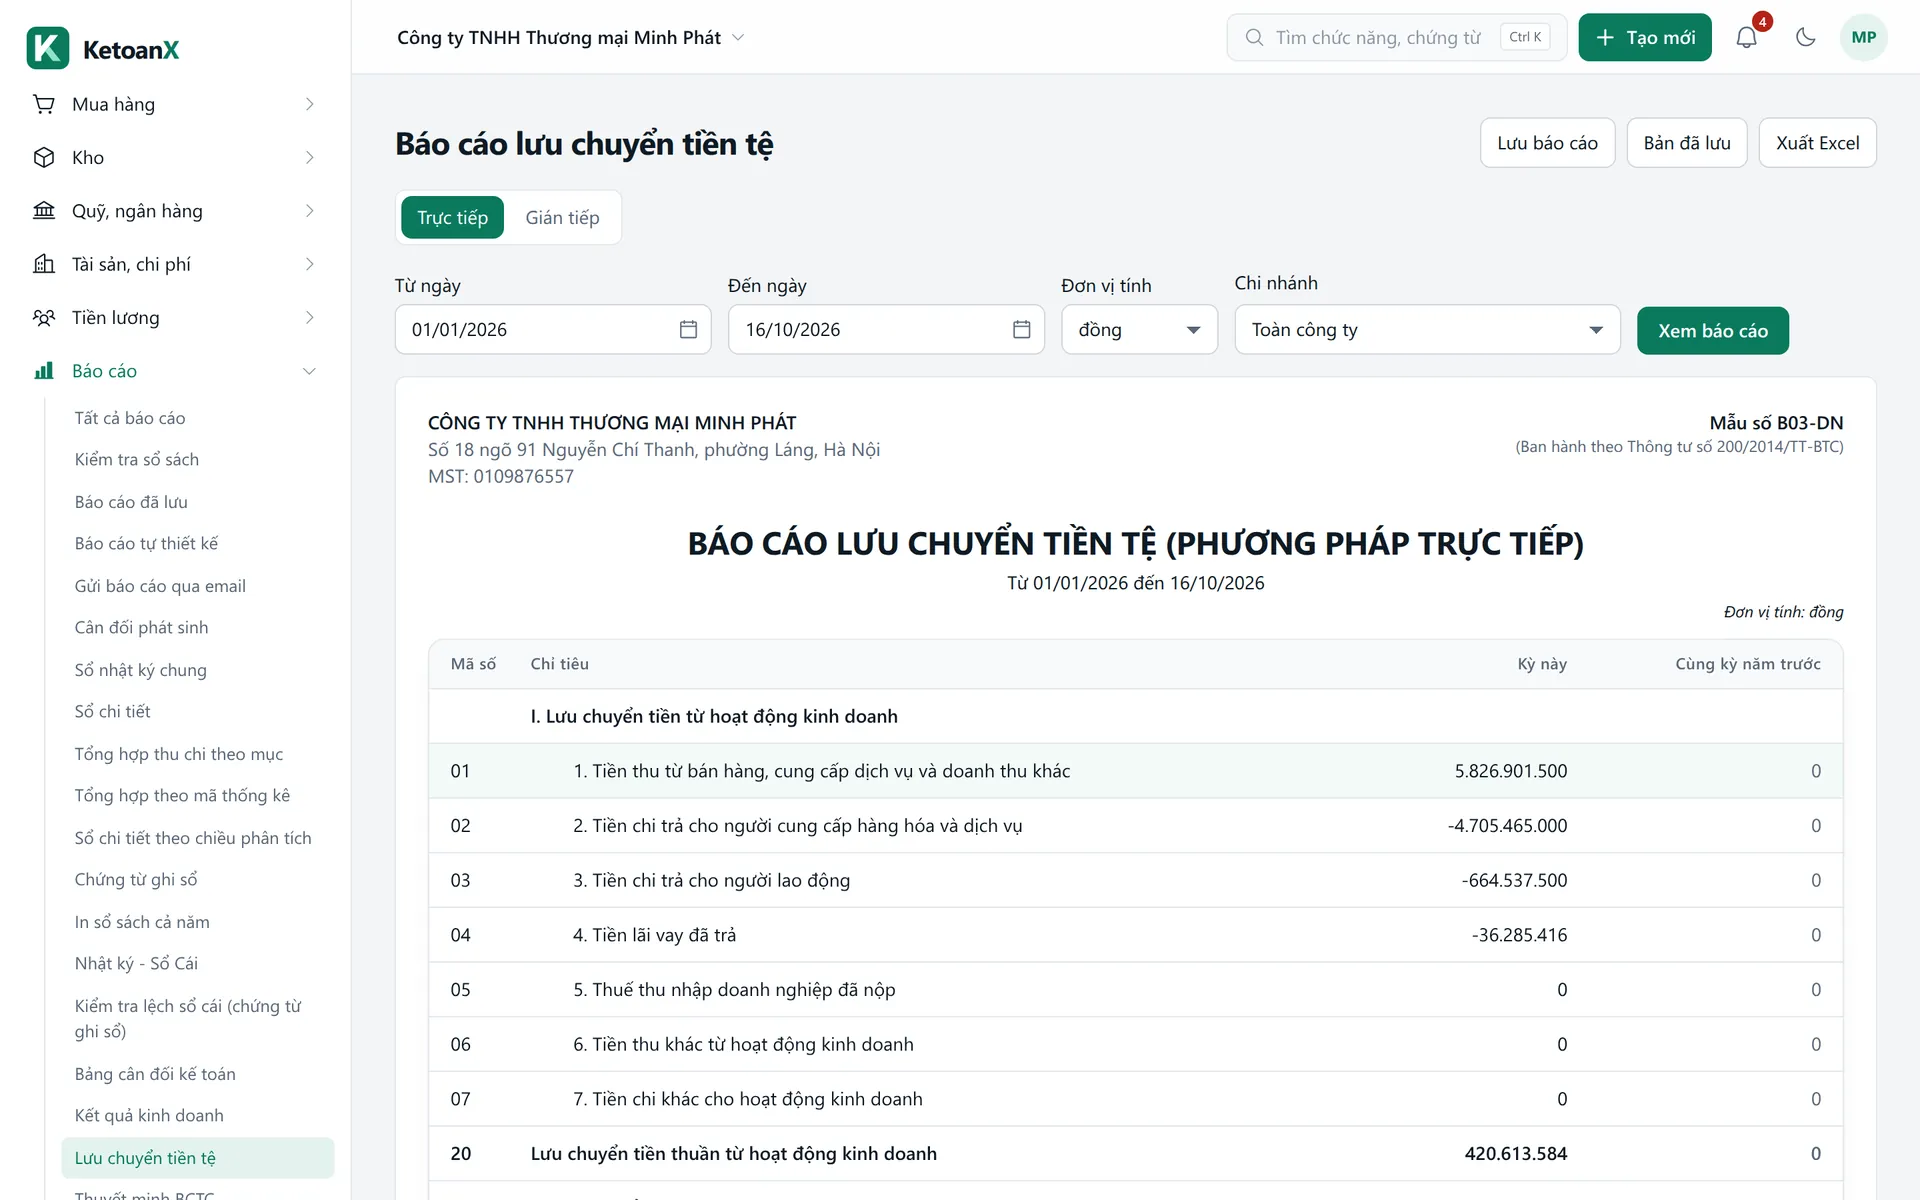The width and height of the screenshot is (1920, 1200).
Task: Open Sổ nhật ký chung
Action: tap(140, 670)
